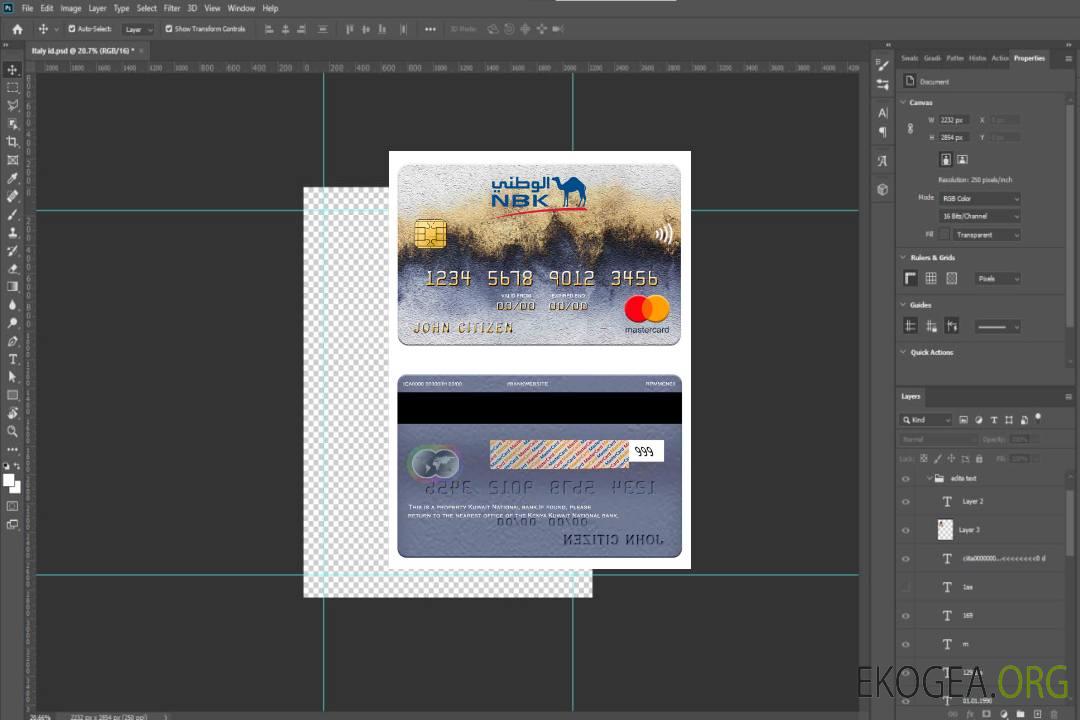Screen dimensions: 1080x720
Task: Select the Rectangular Marquee tool
Action: tap(12, 88)
